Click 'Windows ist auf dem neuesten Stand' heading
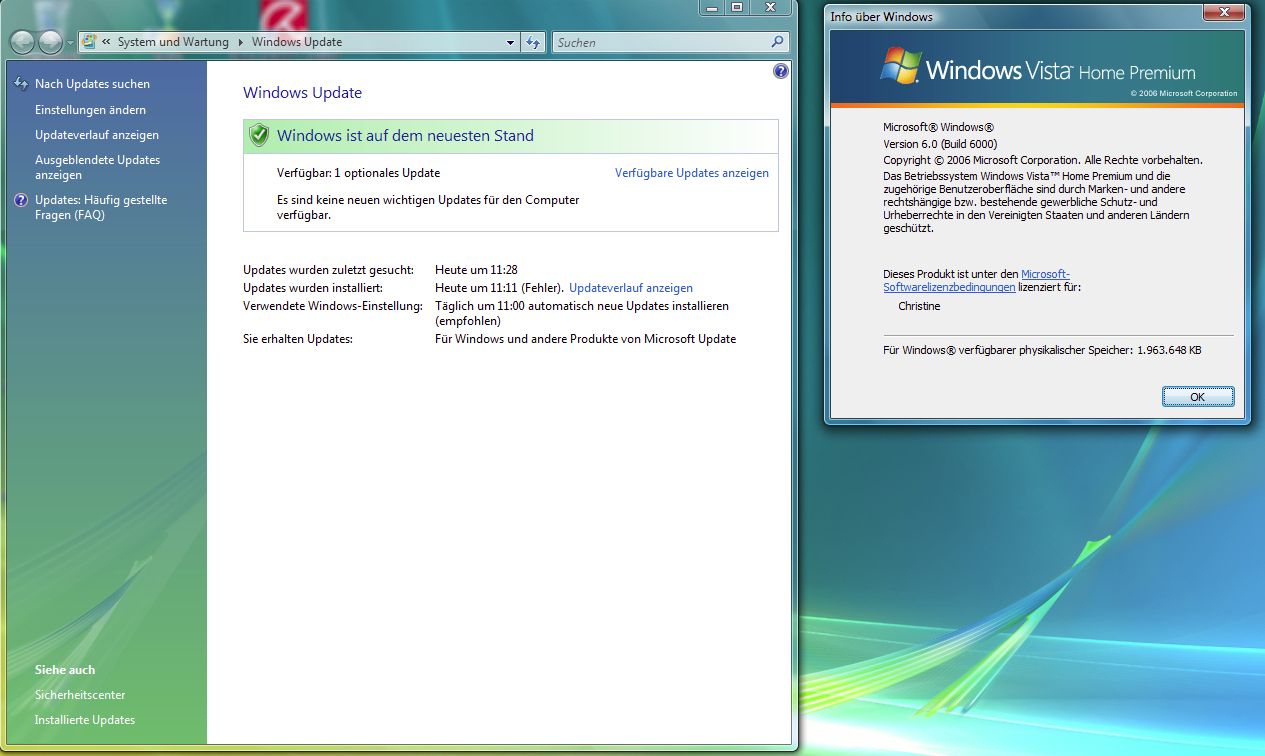Viewport: 1265px width, 756px height. 405,135
